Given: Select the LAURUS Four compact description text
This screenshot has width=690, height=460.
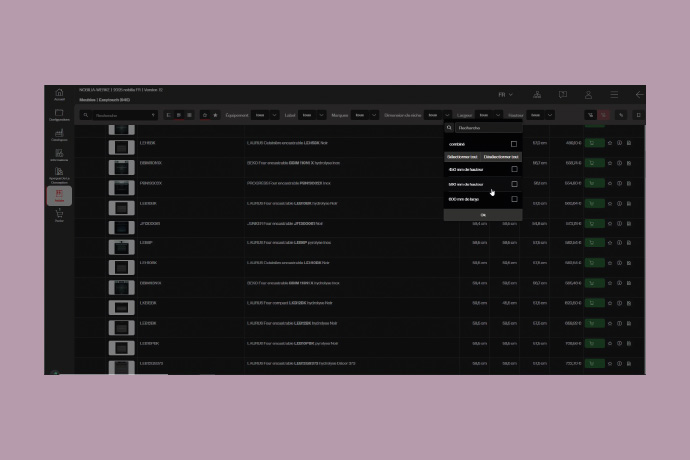Looking at the screenshot, I should [x=290, y=303].
